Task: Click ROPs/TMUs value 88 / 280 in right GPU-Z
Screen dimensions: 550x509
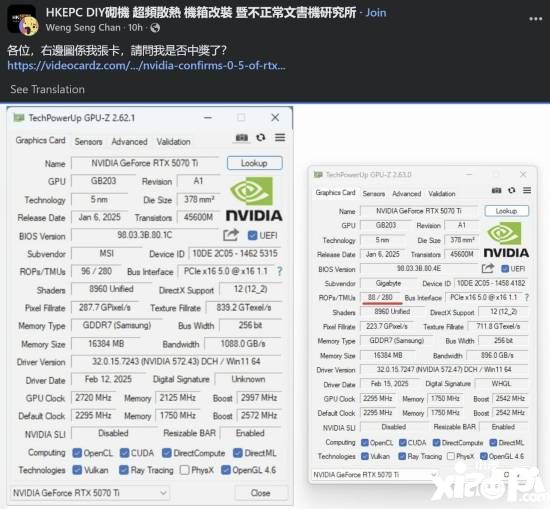Action: pyautogui.click(x=380, y=297)
